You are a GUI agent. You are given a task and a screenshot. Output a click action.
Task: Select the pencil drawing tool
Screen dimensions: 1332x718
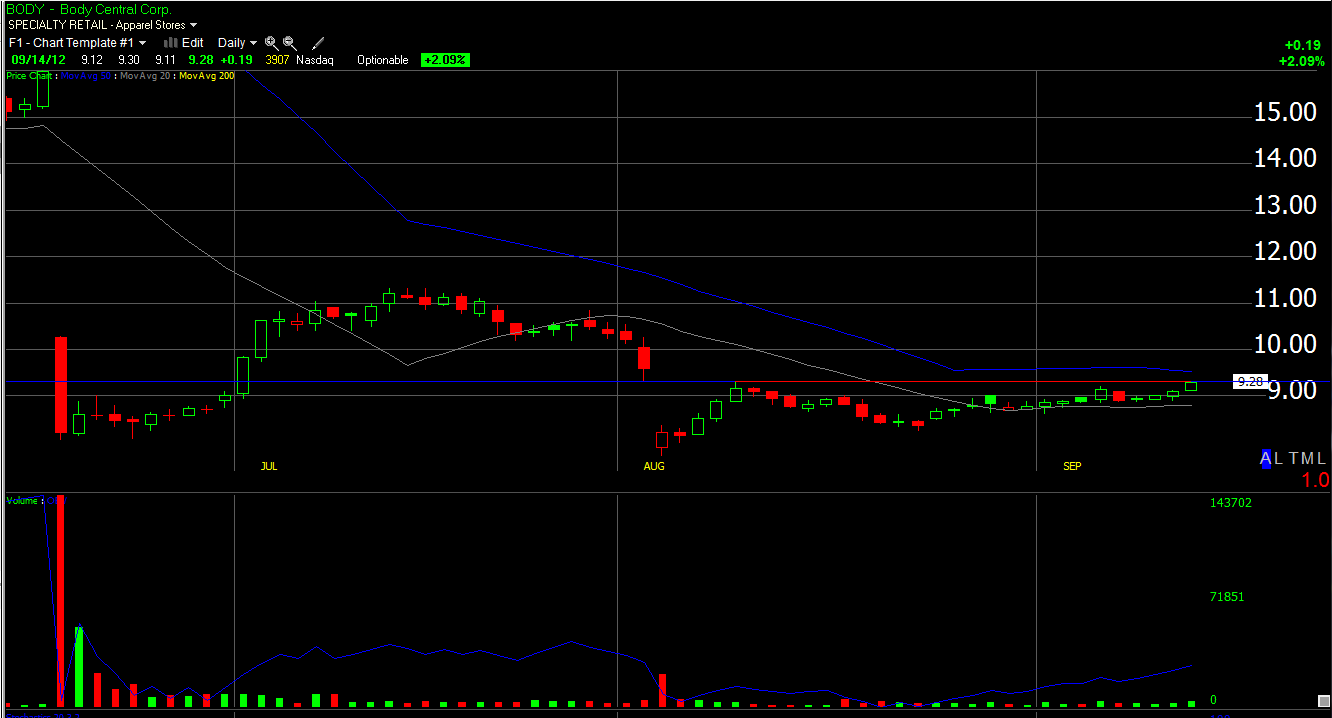(318, 43)
